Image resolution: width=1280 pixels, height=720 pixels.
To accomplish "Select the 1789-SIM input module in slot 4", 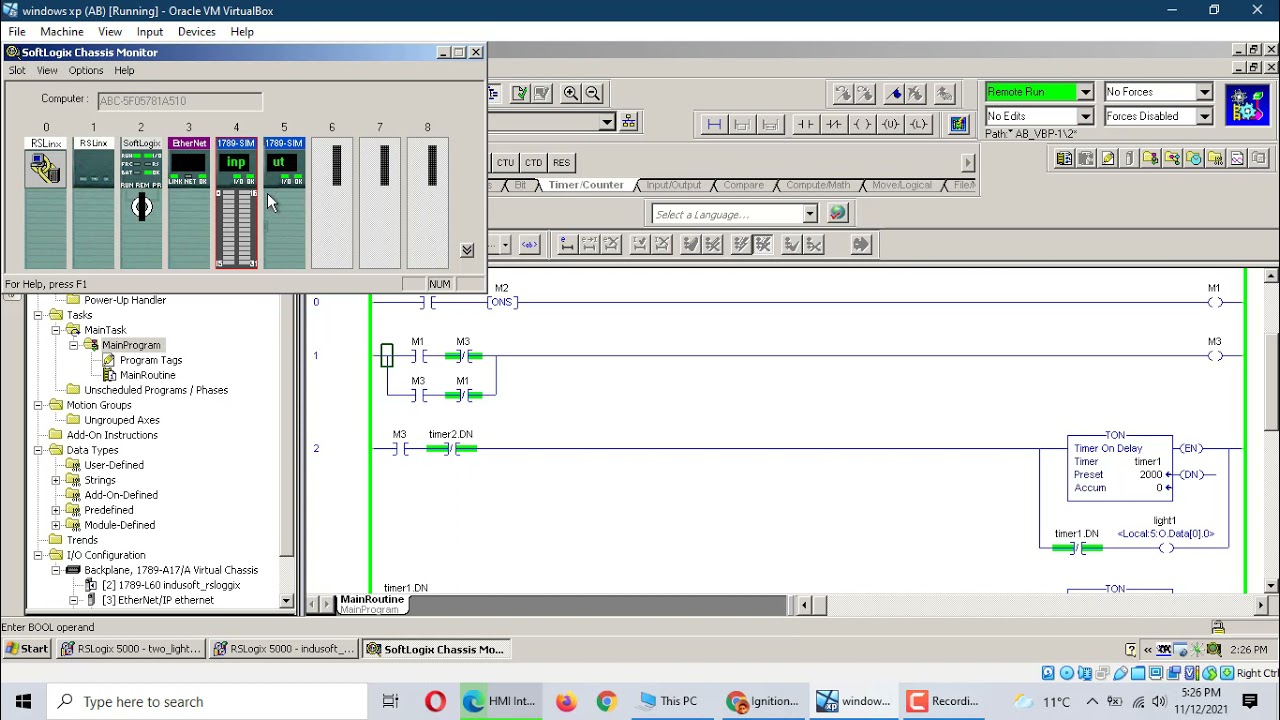I will point(236,203).
